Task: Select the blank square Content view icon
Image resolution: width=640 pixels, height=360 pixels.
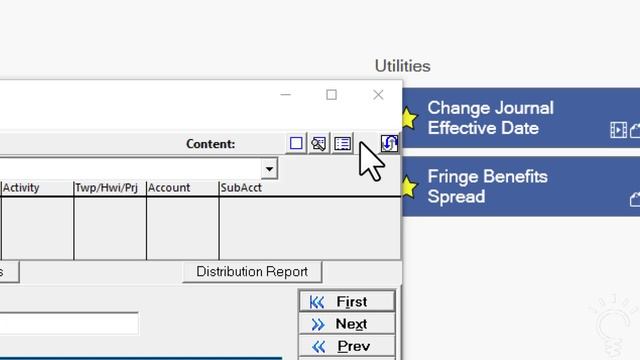Action: [296, 144]
